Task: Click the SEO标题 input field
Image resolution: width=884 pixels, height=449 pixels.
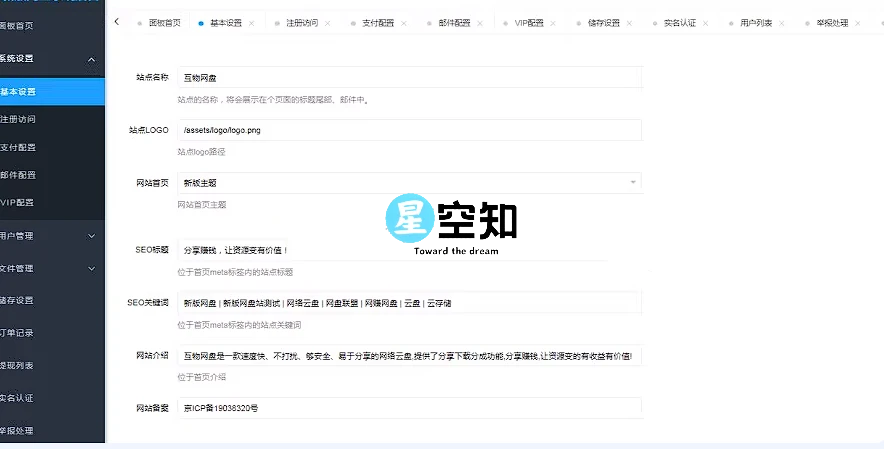Action: click(x=409, y=250)
